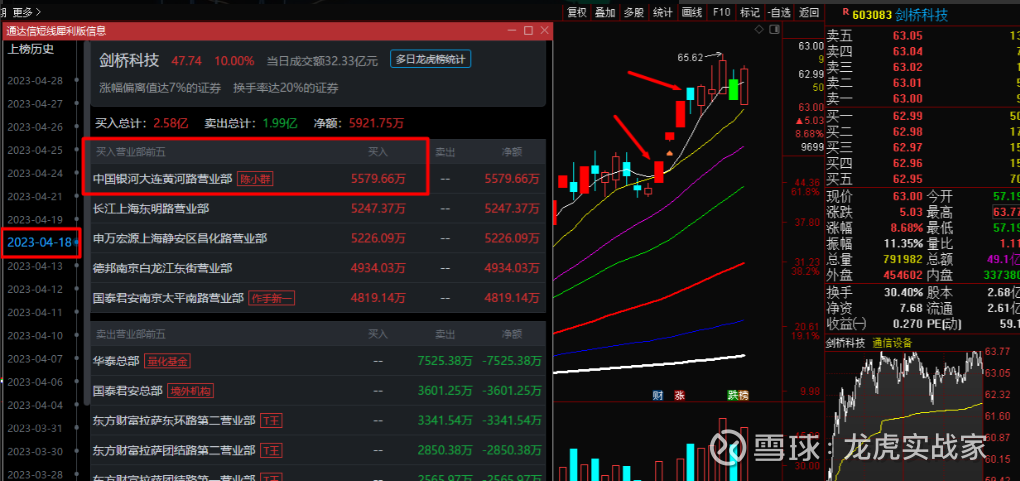The image size is (1020, 481).
Task: Select date 2023-04-04 in 上榜历史
Action: pyautogui.click(x=35, y=405)
